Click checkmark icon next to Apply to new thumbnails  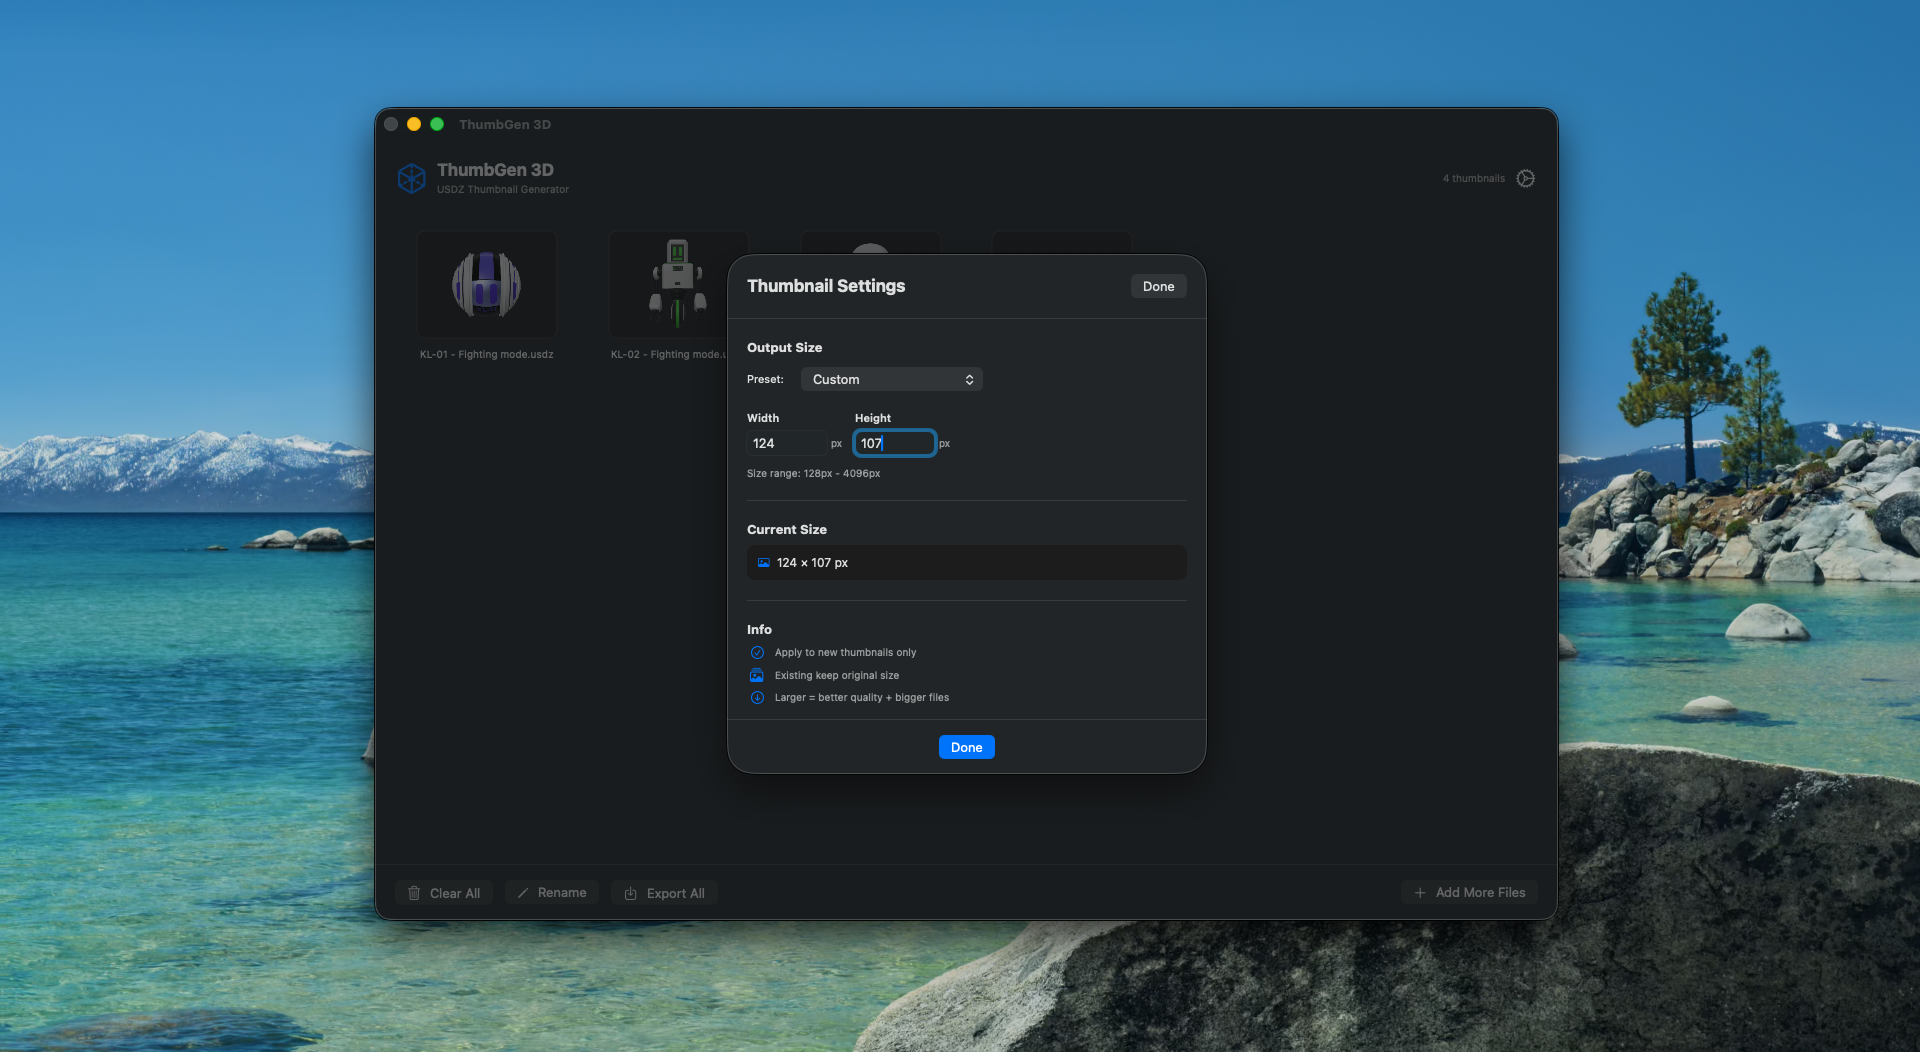click(x=757, y=653)
